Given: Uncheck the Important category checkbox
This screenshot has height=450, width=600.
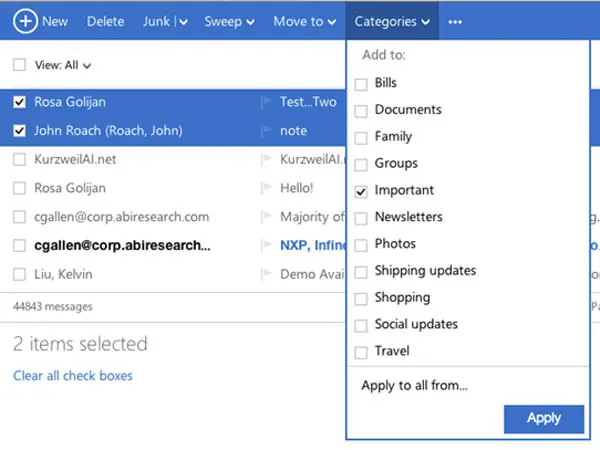Looking at the screenshot, I should (361, 191).
